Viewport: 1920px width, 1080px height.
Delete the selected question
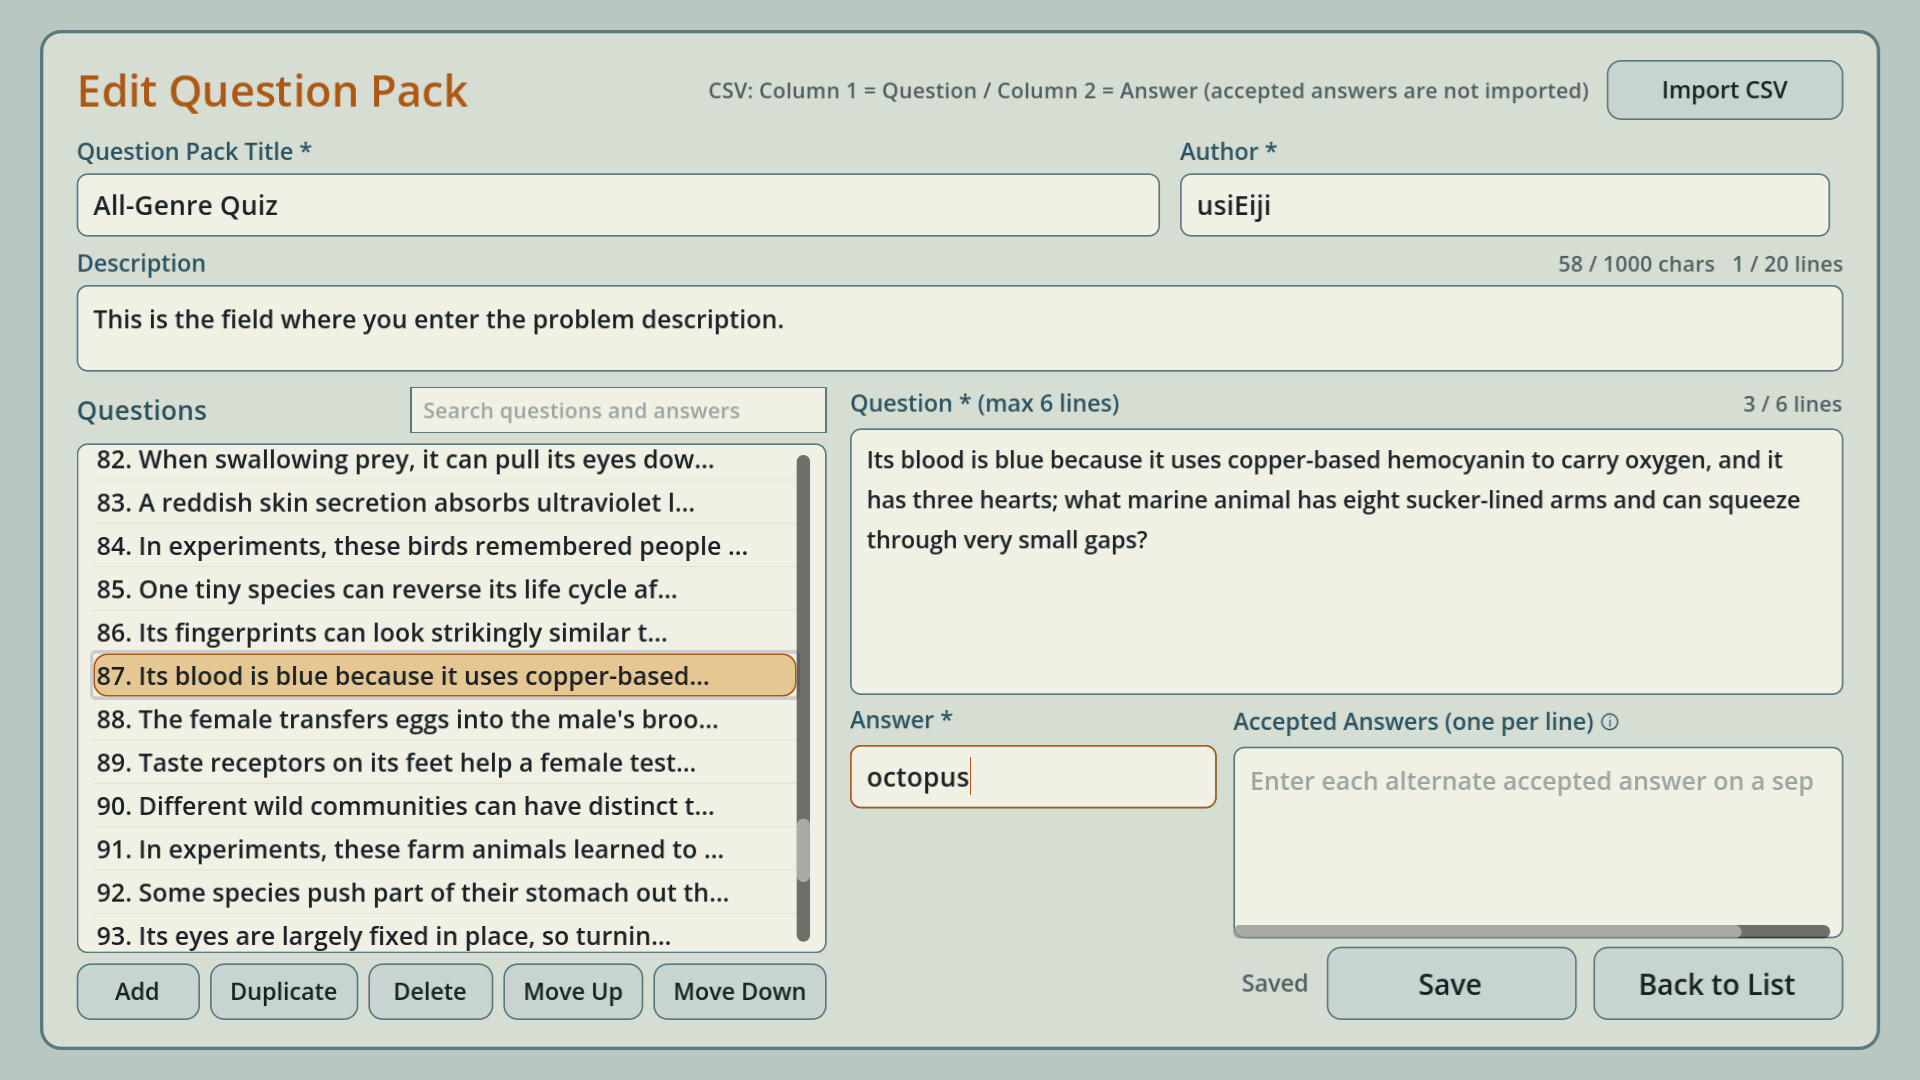point(430,991)
